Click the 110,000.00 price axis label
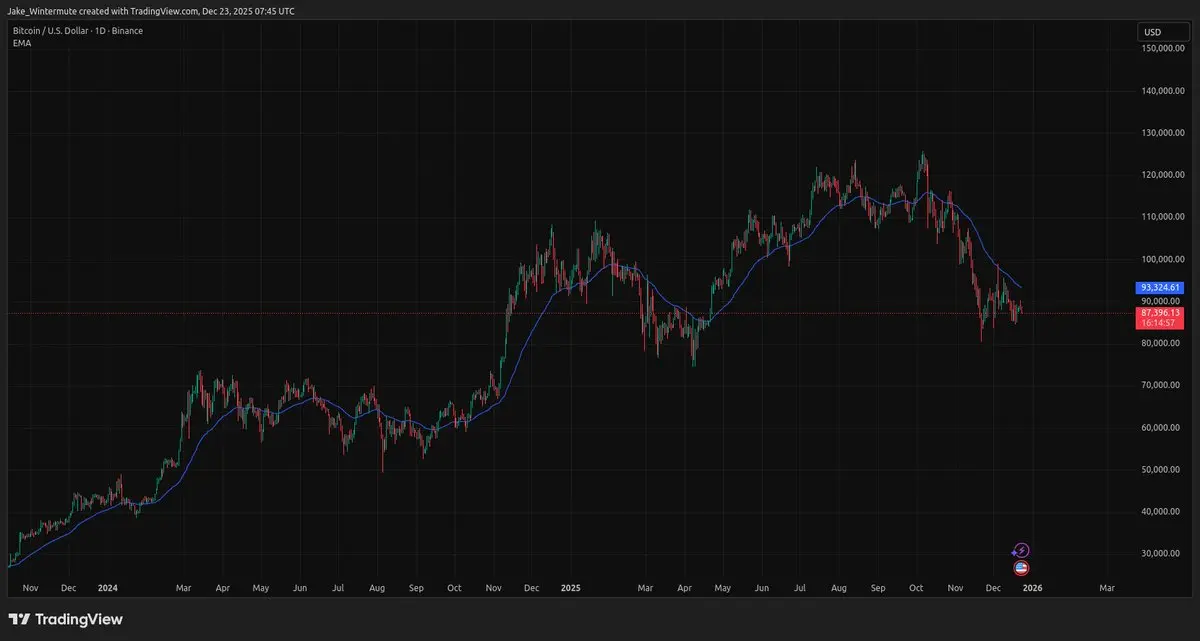The height and width of the screenshot is (641, 1200). [1164, 217]
